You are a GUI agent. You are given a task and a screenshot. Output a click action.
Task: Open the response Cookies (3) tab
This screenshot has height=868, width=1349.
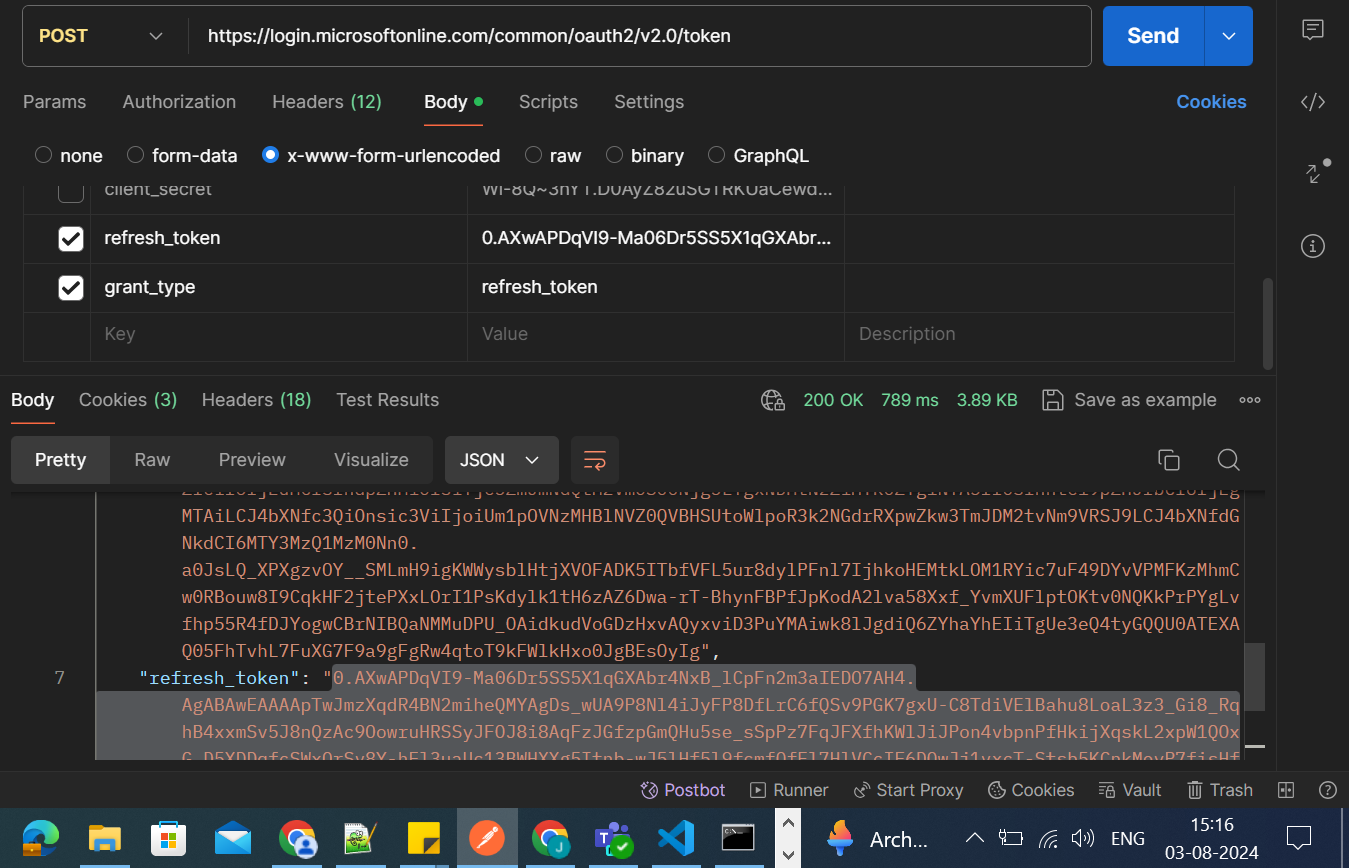(128, 400)
